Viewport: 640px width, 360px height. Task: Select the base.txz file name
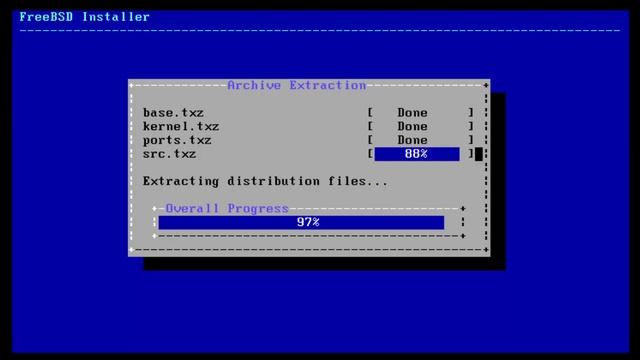pos(173,113)
